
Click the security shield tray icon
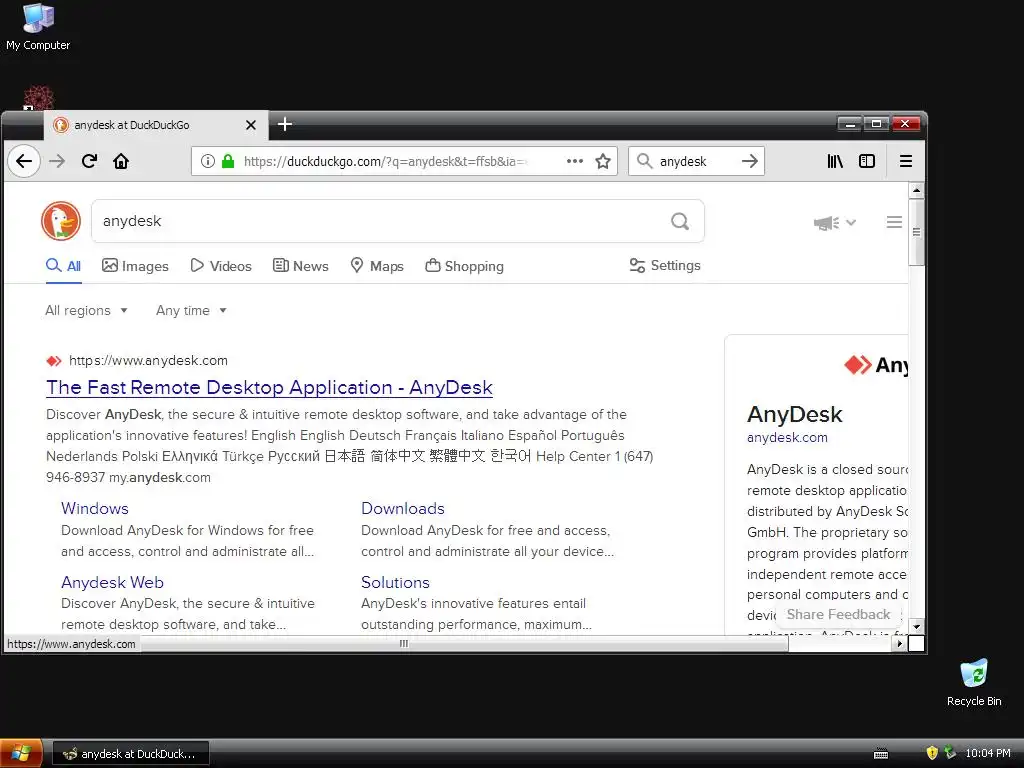coord(932,753)
